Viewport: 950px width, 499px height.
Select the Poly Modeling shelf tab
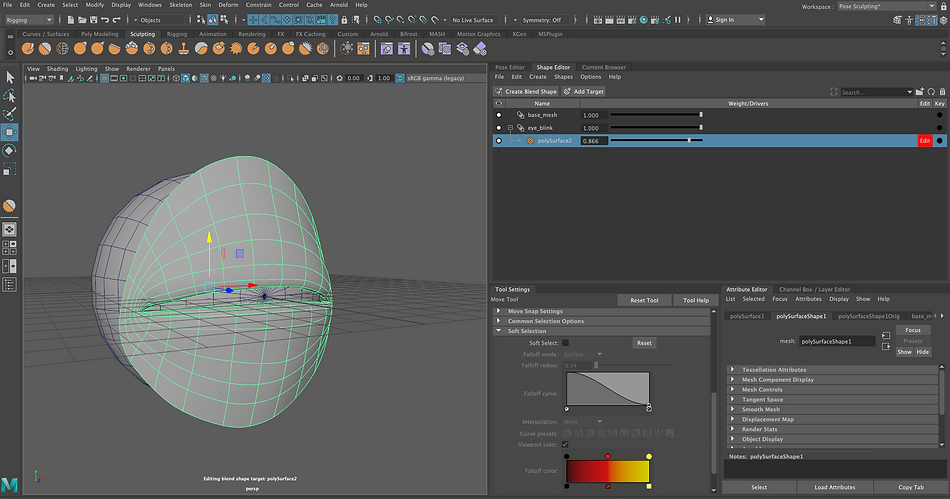[x=99, y=34]
